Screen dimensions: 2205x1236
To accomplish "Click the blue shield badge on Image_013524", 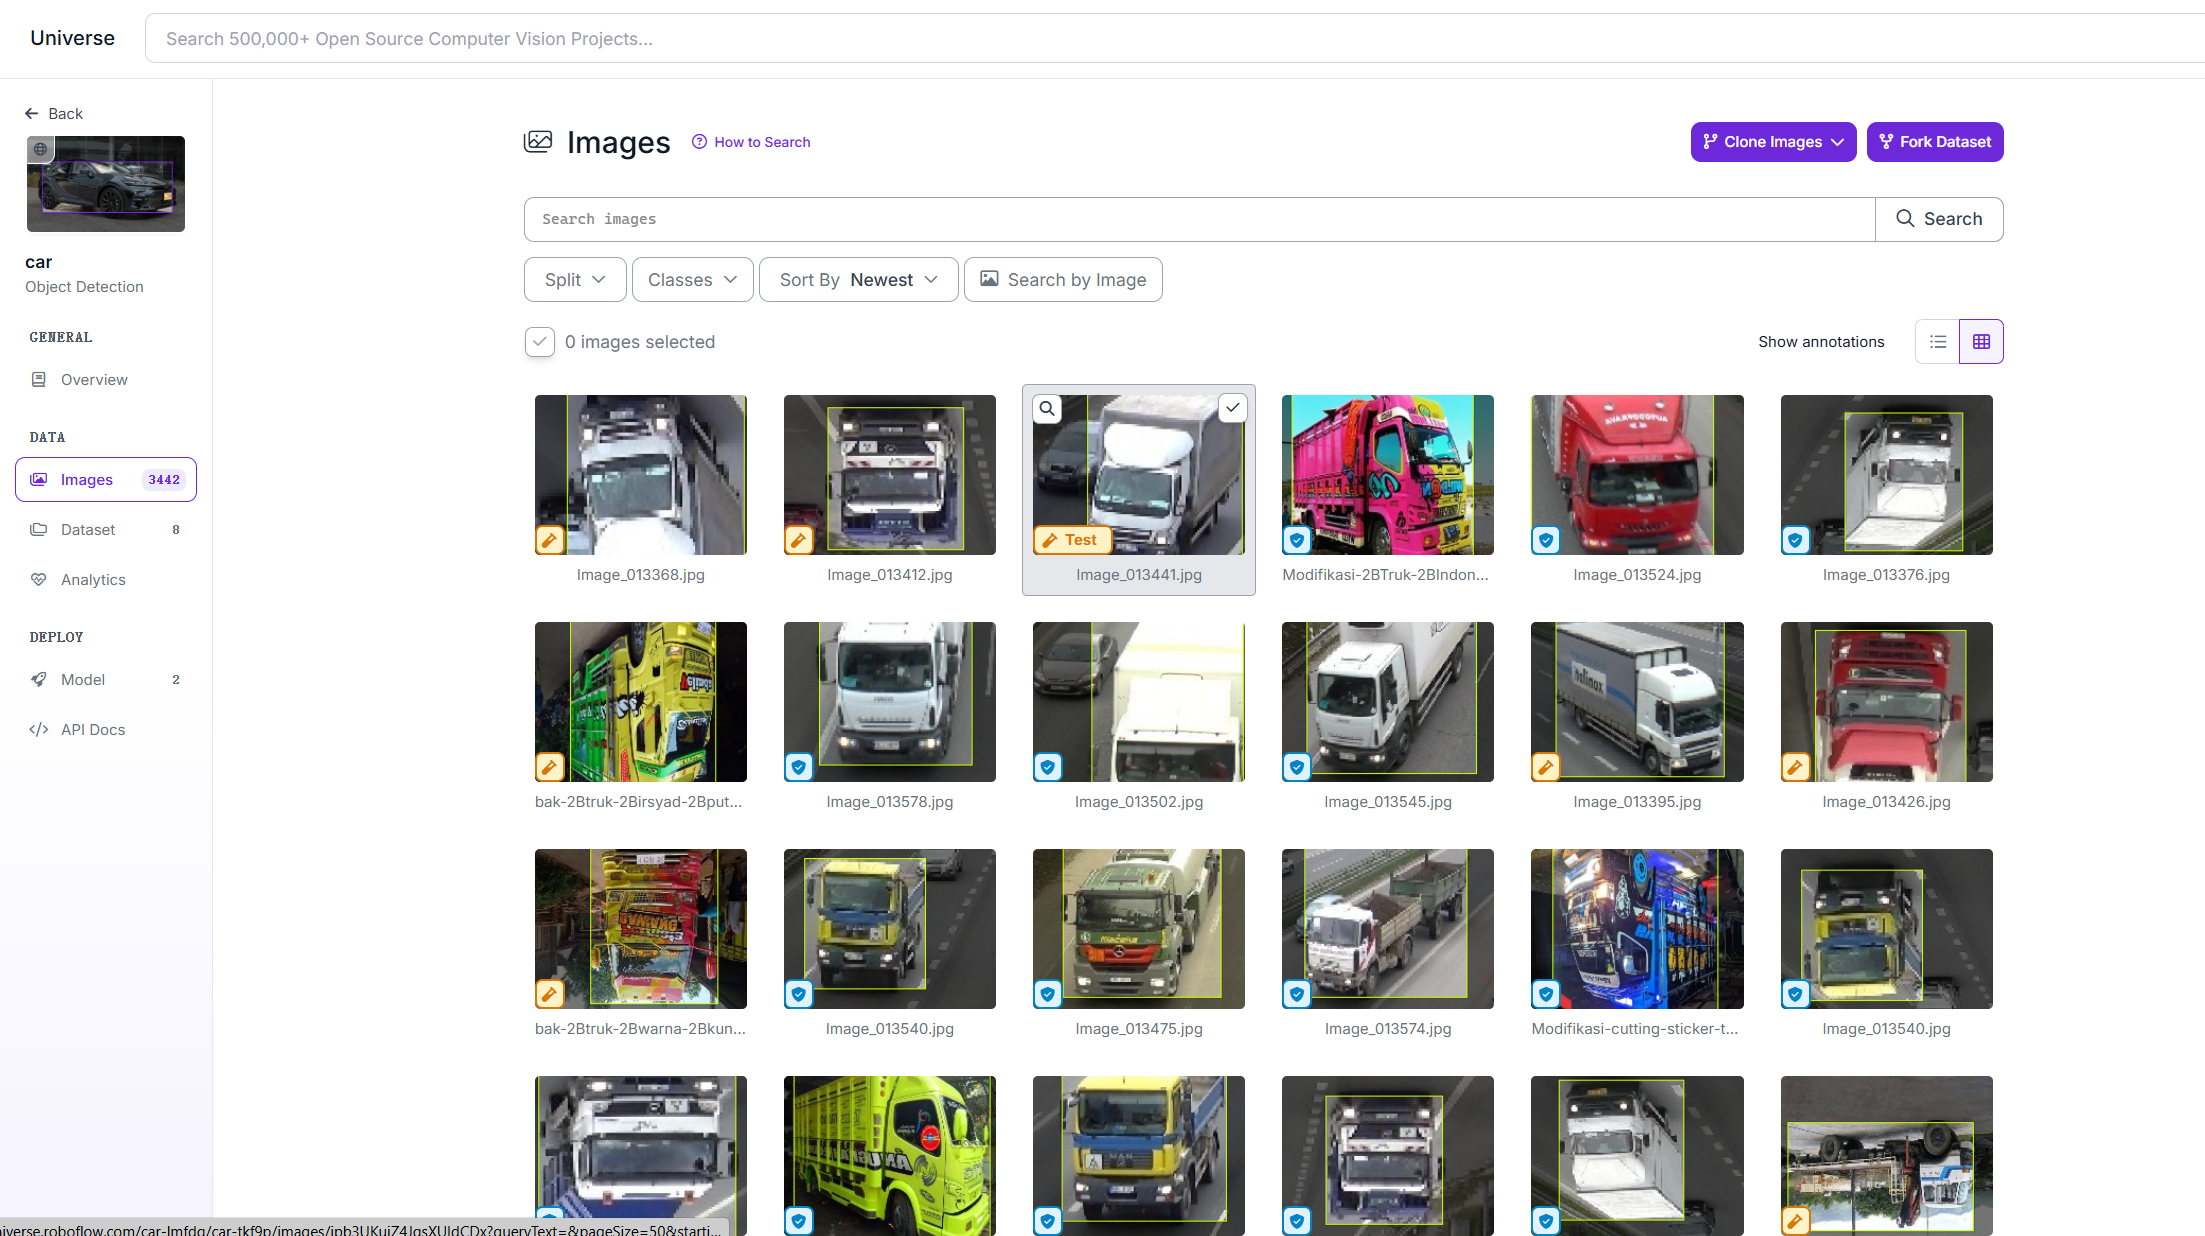I will (x=1546, y=540).
